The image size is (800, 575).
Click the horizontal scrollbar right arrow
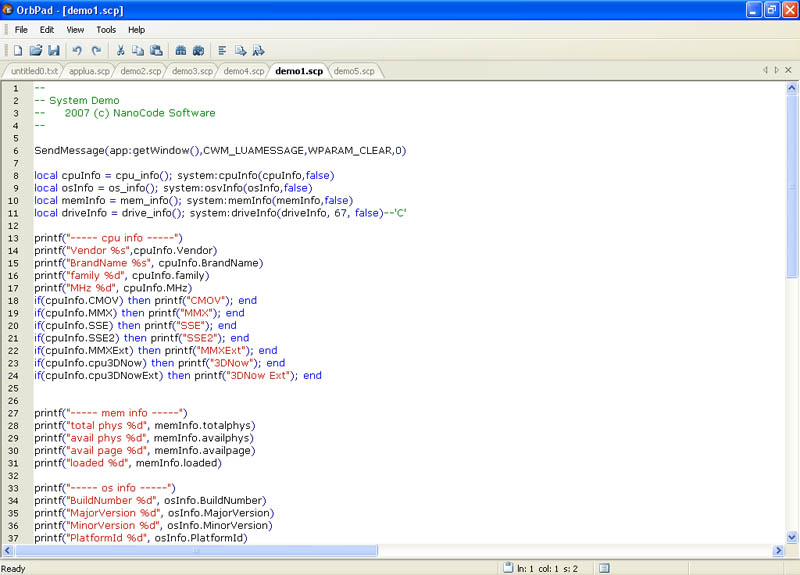tap(780, 550)
